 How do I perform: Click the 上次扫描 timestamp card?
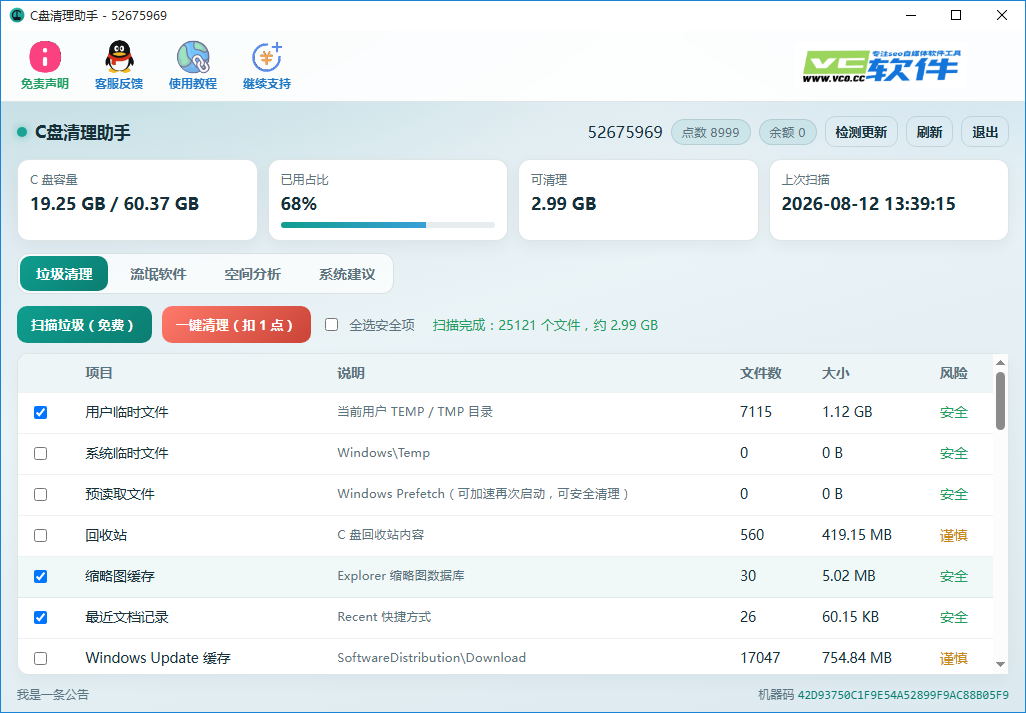[x=889, y=200]
